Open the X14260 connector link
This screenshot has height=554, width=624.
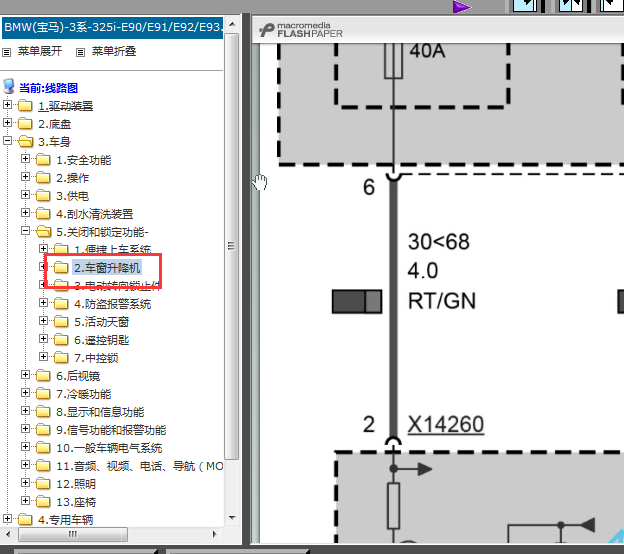point(446,424)
